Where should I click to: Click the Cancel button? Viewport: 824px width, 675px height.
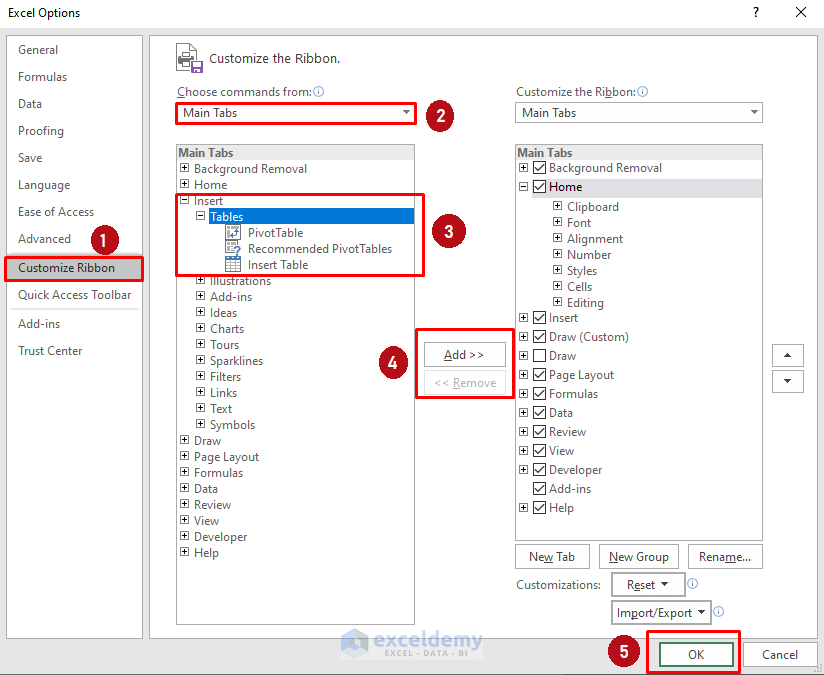tap(780, 654)
